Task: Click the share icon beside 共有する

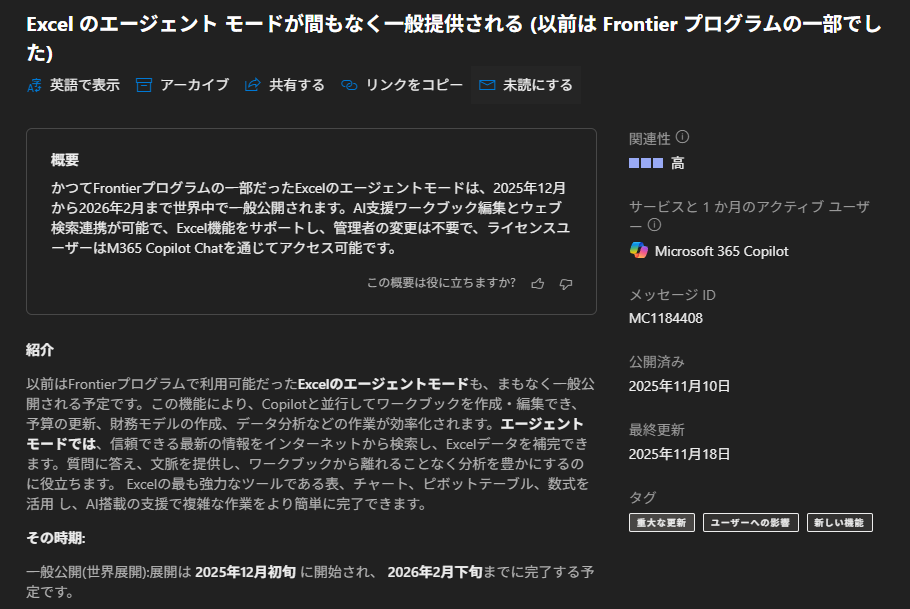Action: 253,86
